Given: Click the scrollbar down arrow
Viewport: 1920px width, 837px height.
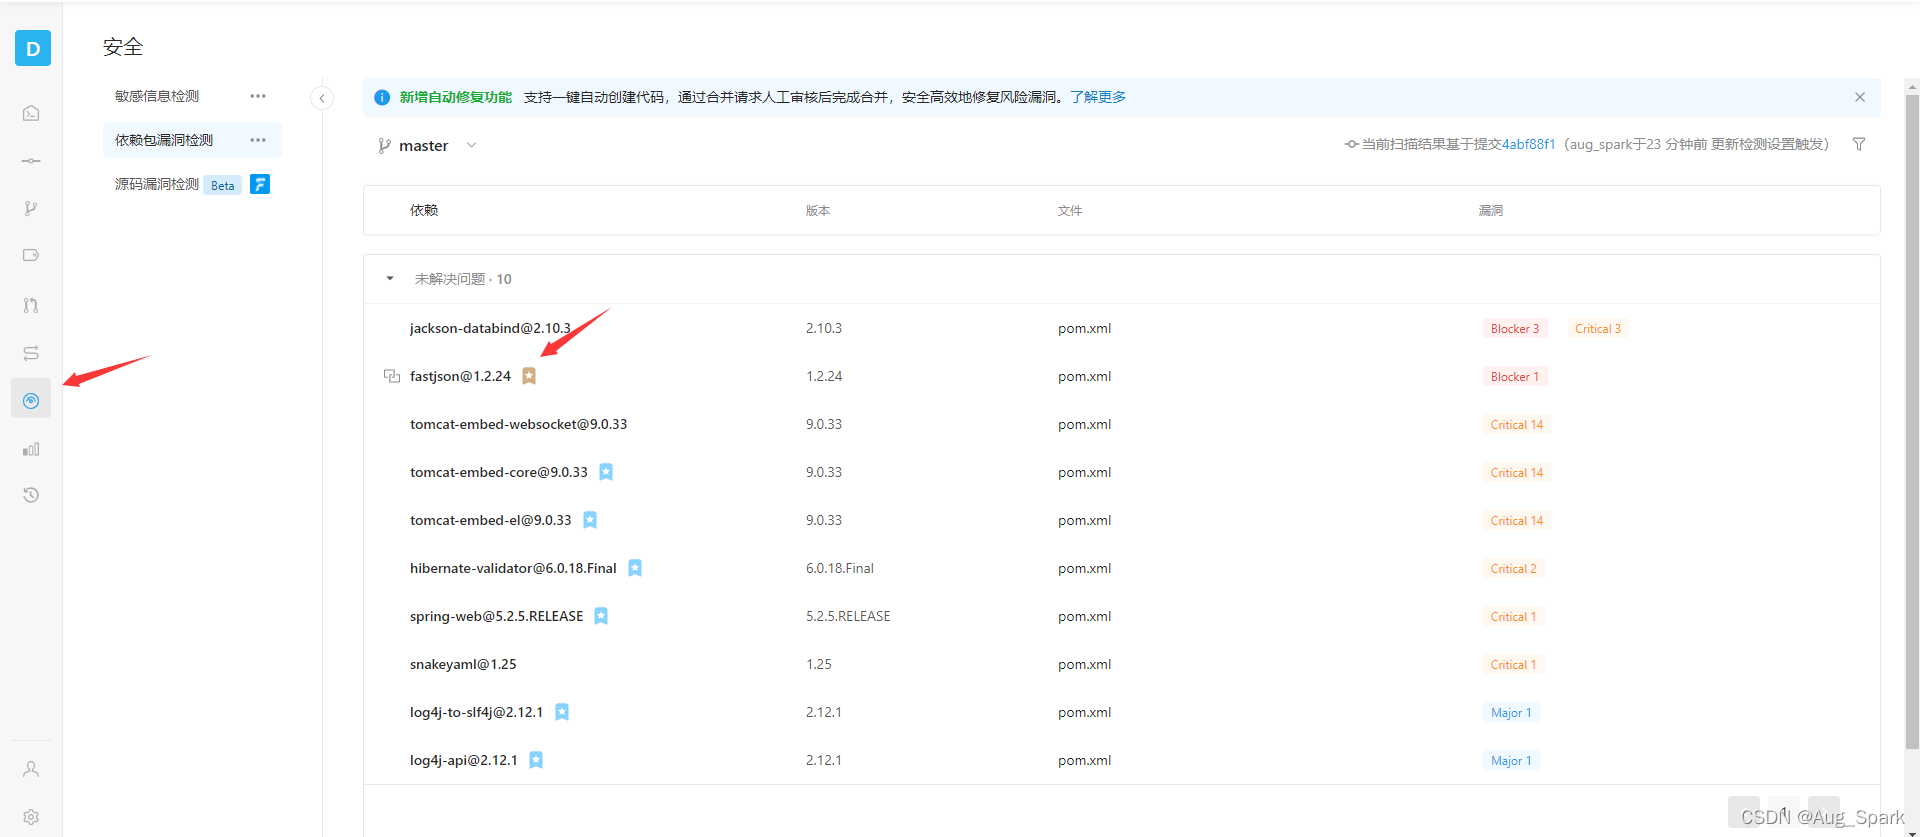Looking at the screenshot, I should [x=1912, y=832].
